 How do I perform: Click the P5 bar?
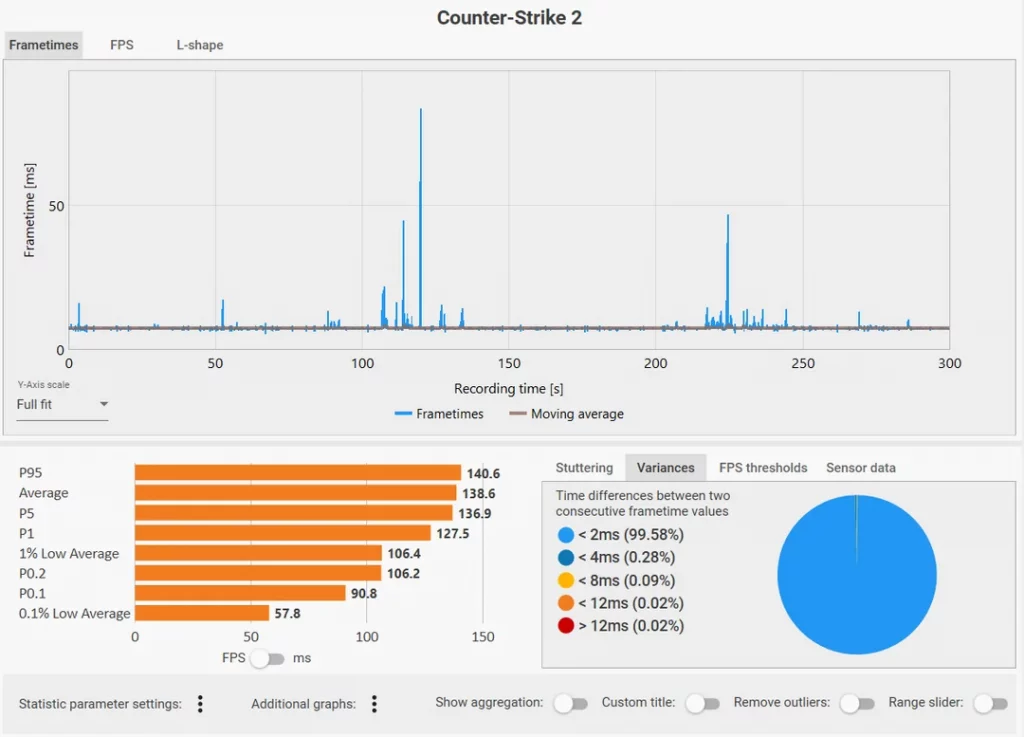coord(294,513)
